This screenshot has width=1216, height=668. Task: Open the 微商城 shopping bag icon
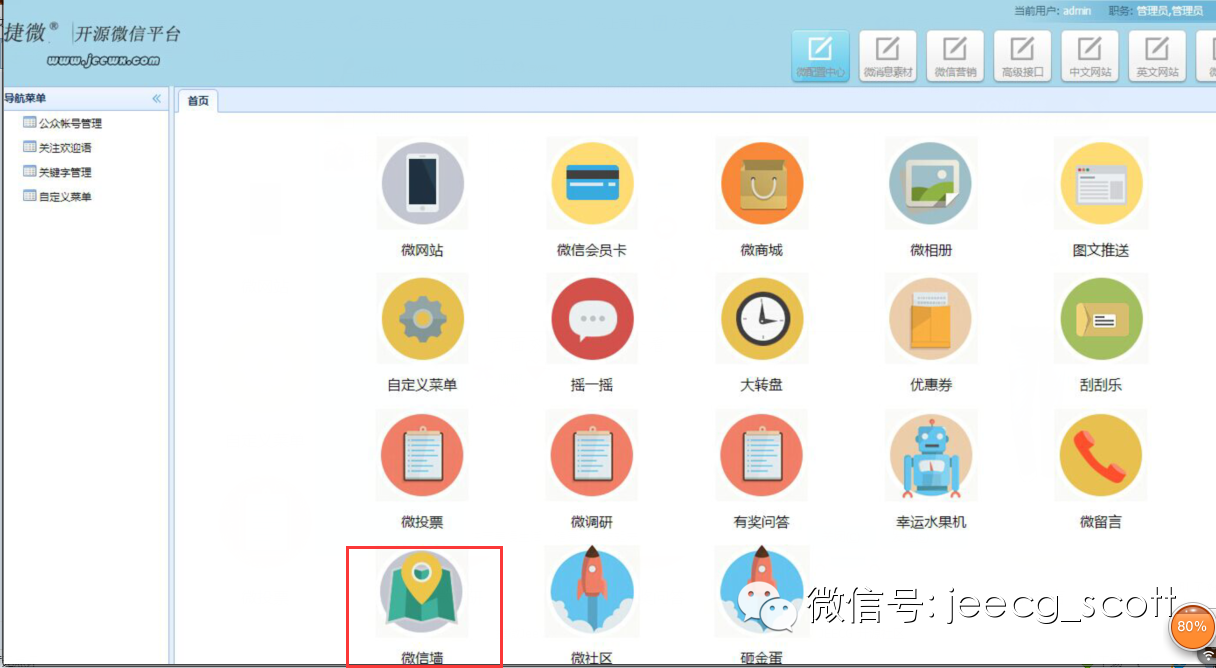(x=762, y=182)
